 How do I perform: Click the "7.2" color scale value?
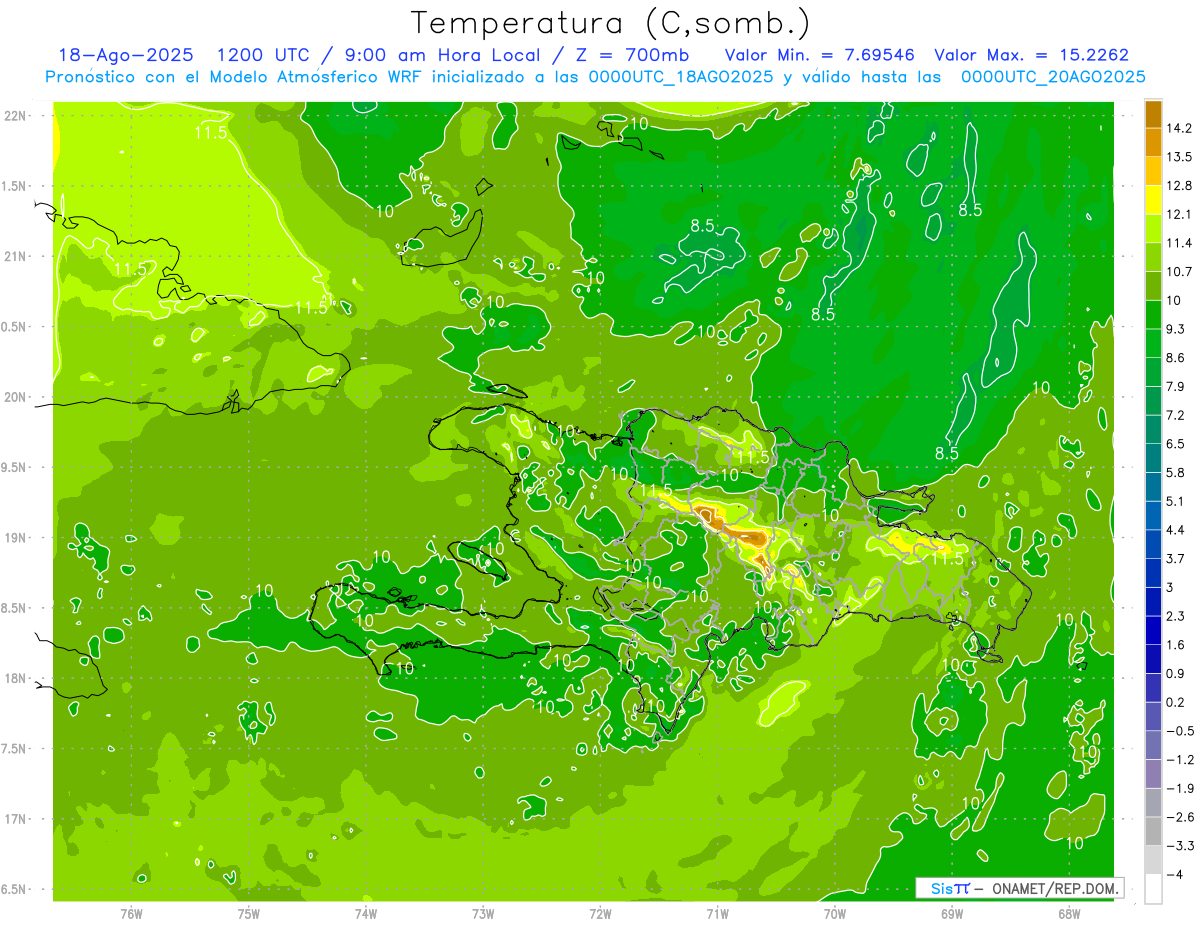pyautogui.click(x=1176, y=415)
